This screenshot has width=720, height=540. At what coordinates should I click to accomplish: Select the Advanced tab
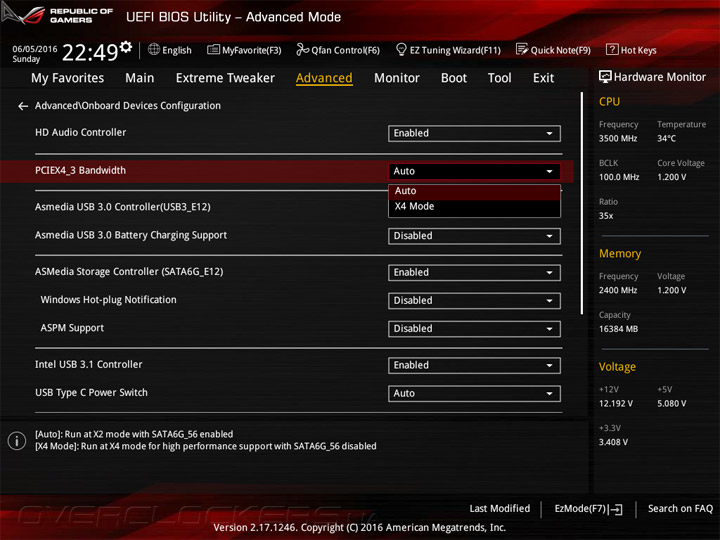(x=324, y=78)
